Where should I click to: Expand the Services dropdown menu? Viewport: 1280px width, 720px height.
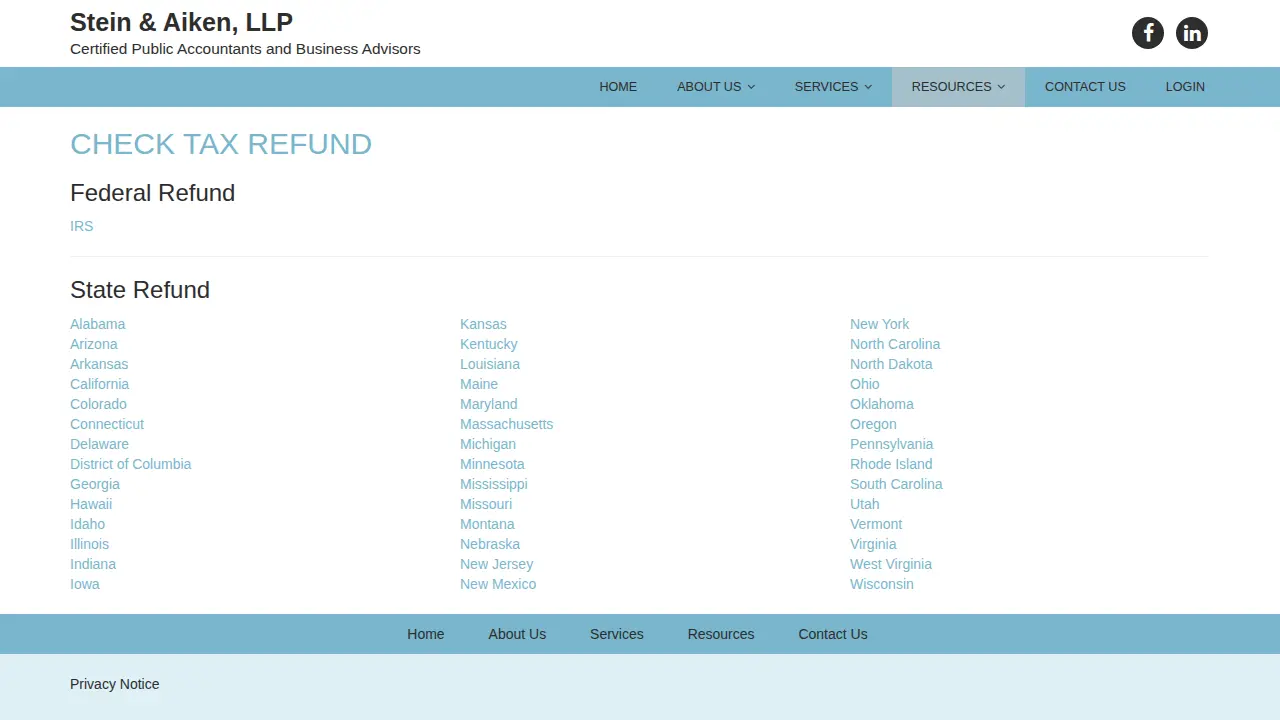(x=833, y=87)
